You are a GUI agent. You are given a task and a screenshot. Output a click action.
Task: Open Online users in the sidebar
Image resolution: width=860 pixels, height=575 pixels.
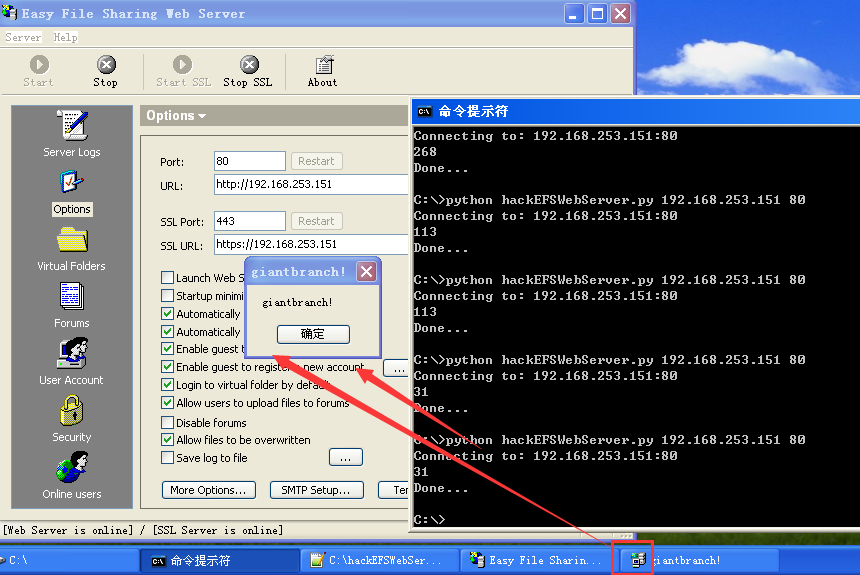(72, 475)
